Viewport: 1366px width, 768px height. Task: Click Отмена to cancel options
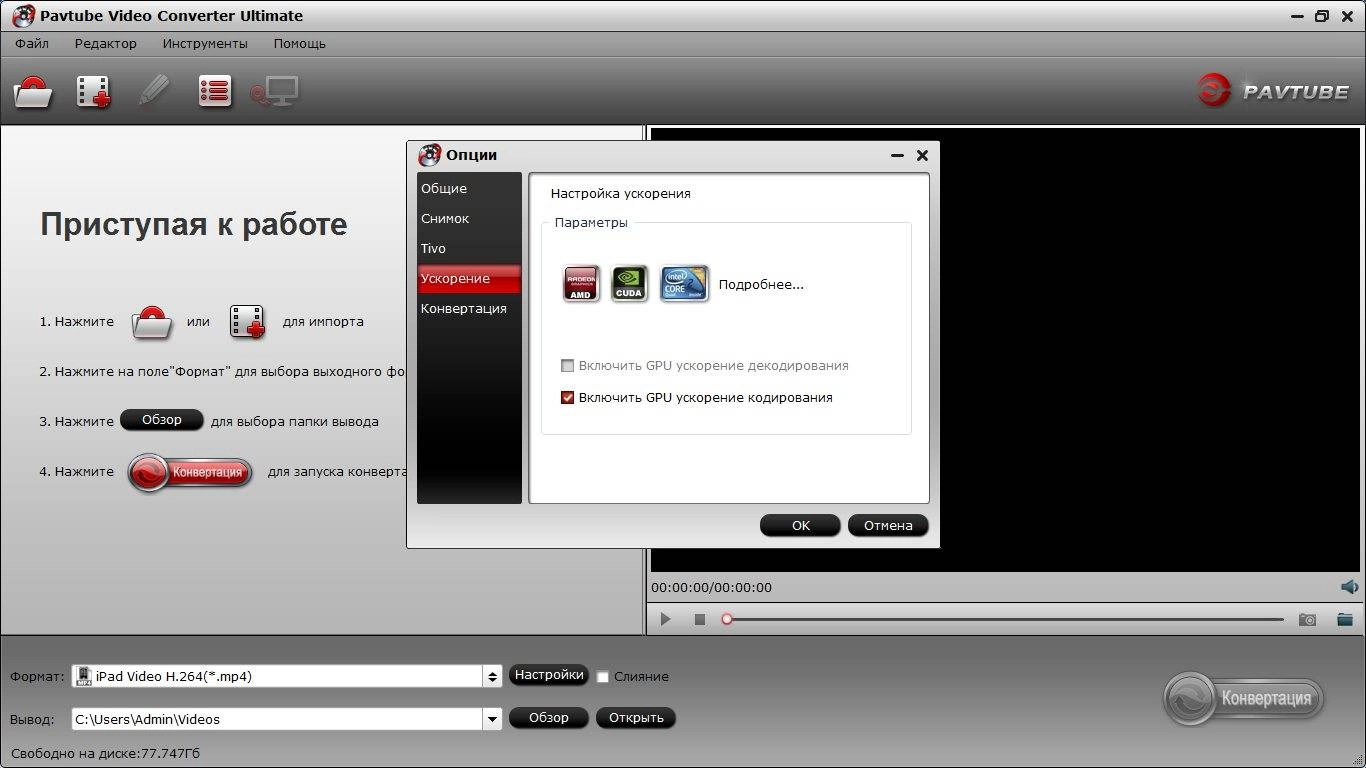click(888, 525)
